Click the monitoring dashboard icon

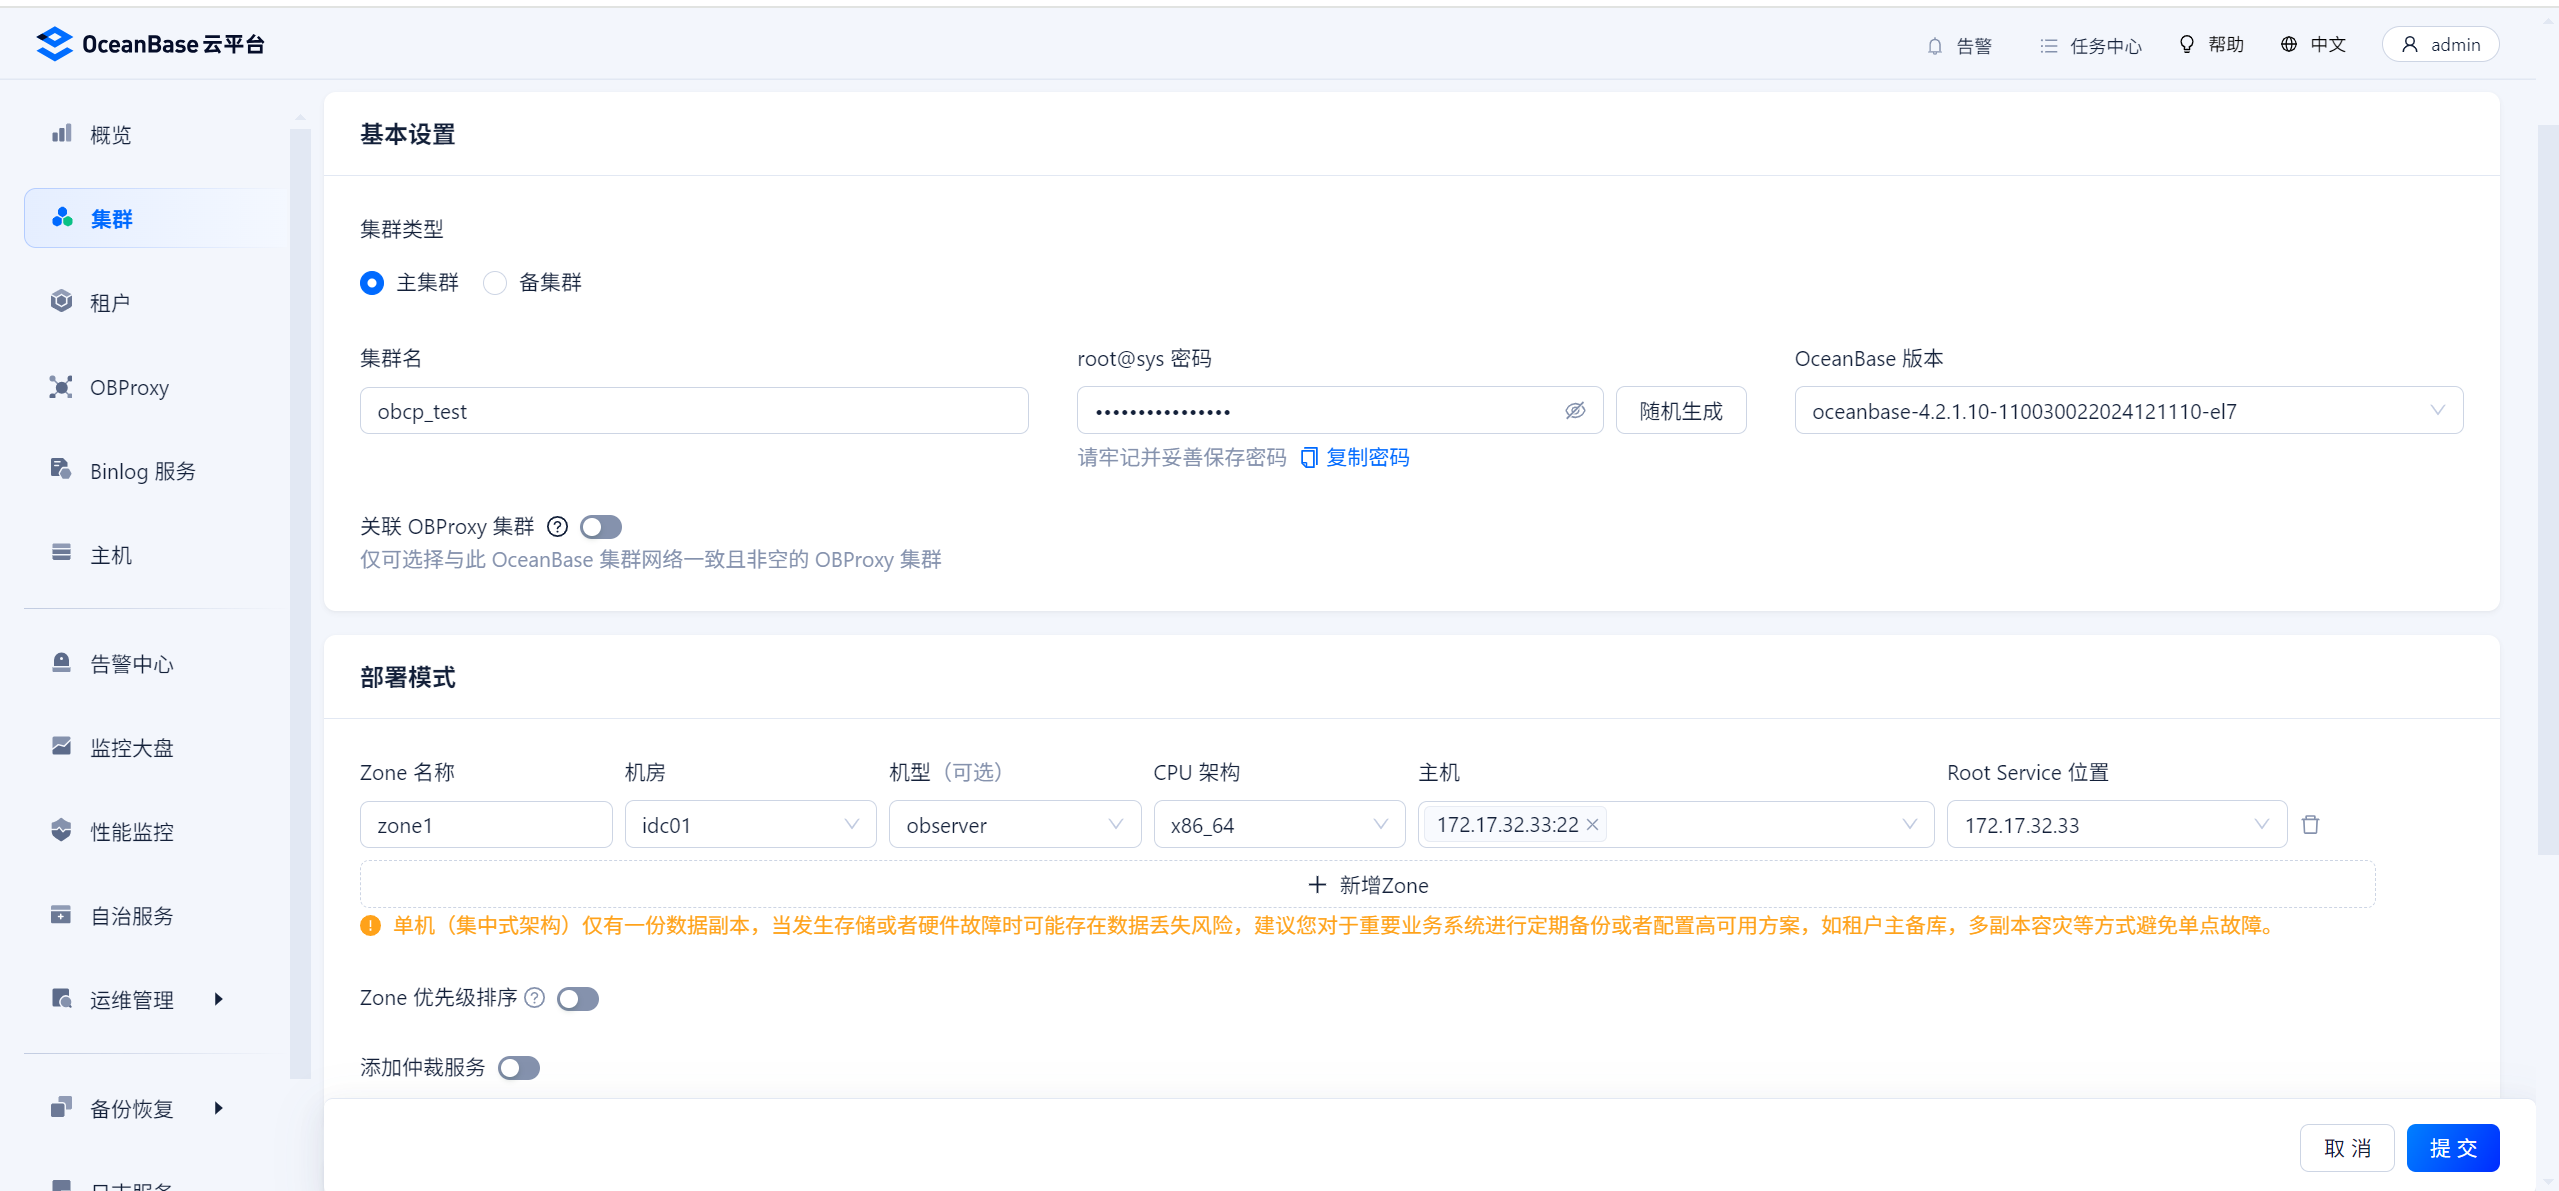click(62, 746)
